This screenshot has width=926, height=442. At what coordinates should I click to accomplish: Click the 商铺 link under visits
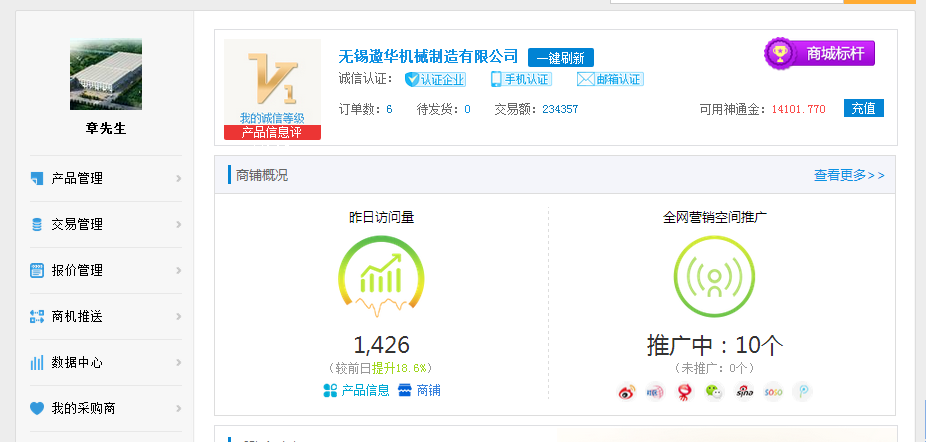[x=428, y=391]
